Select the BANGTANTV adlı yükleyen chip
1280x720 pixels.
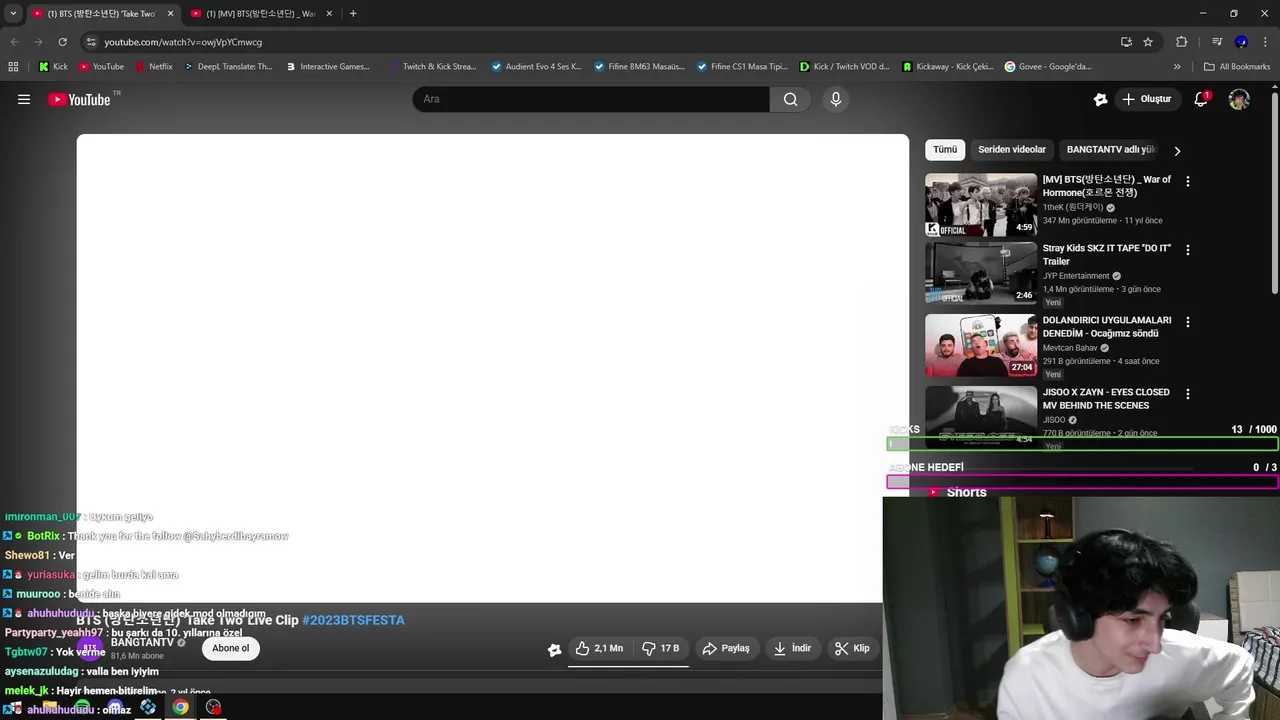1111,150
